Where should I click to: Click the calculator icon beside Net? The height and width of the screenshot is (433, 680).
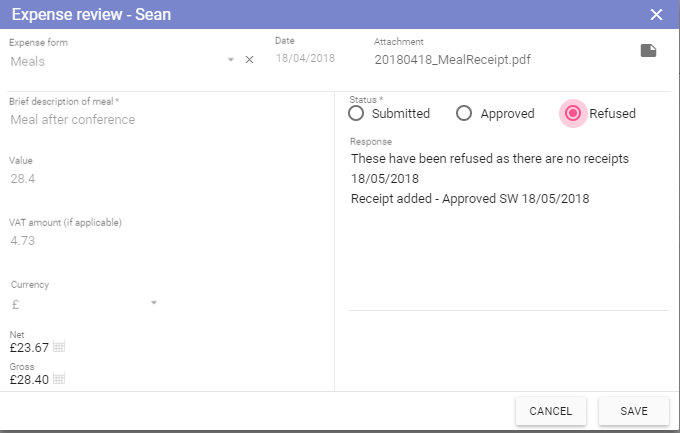(59, 347)
